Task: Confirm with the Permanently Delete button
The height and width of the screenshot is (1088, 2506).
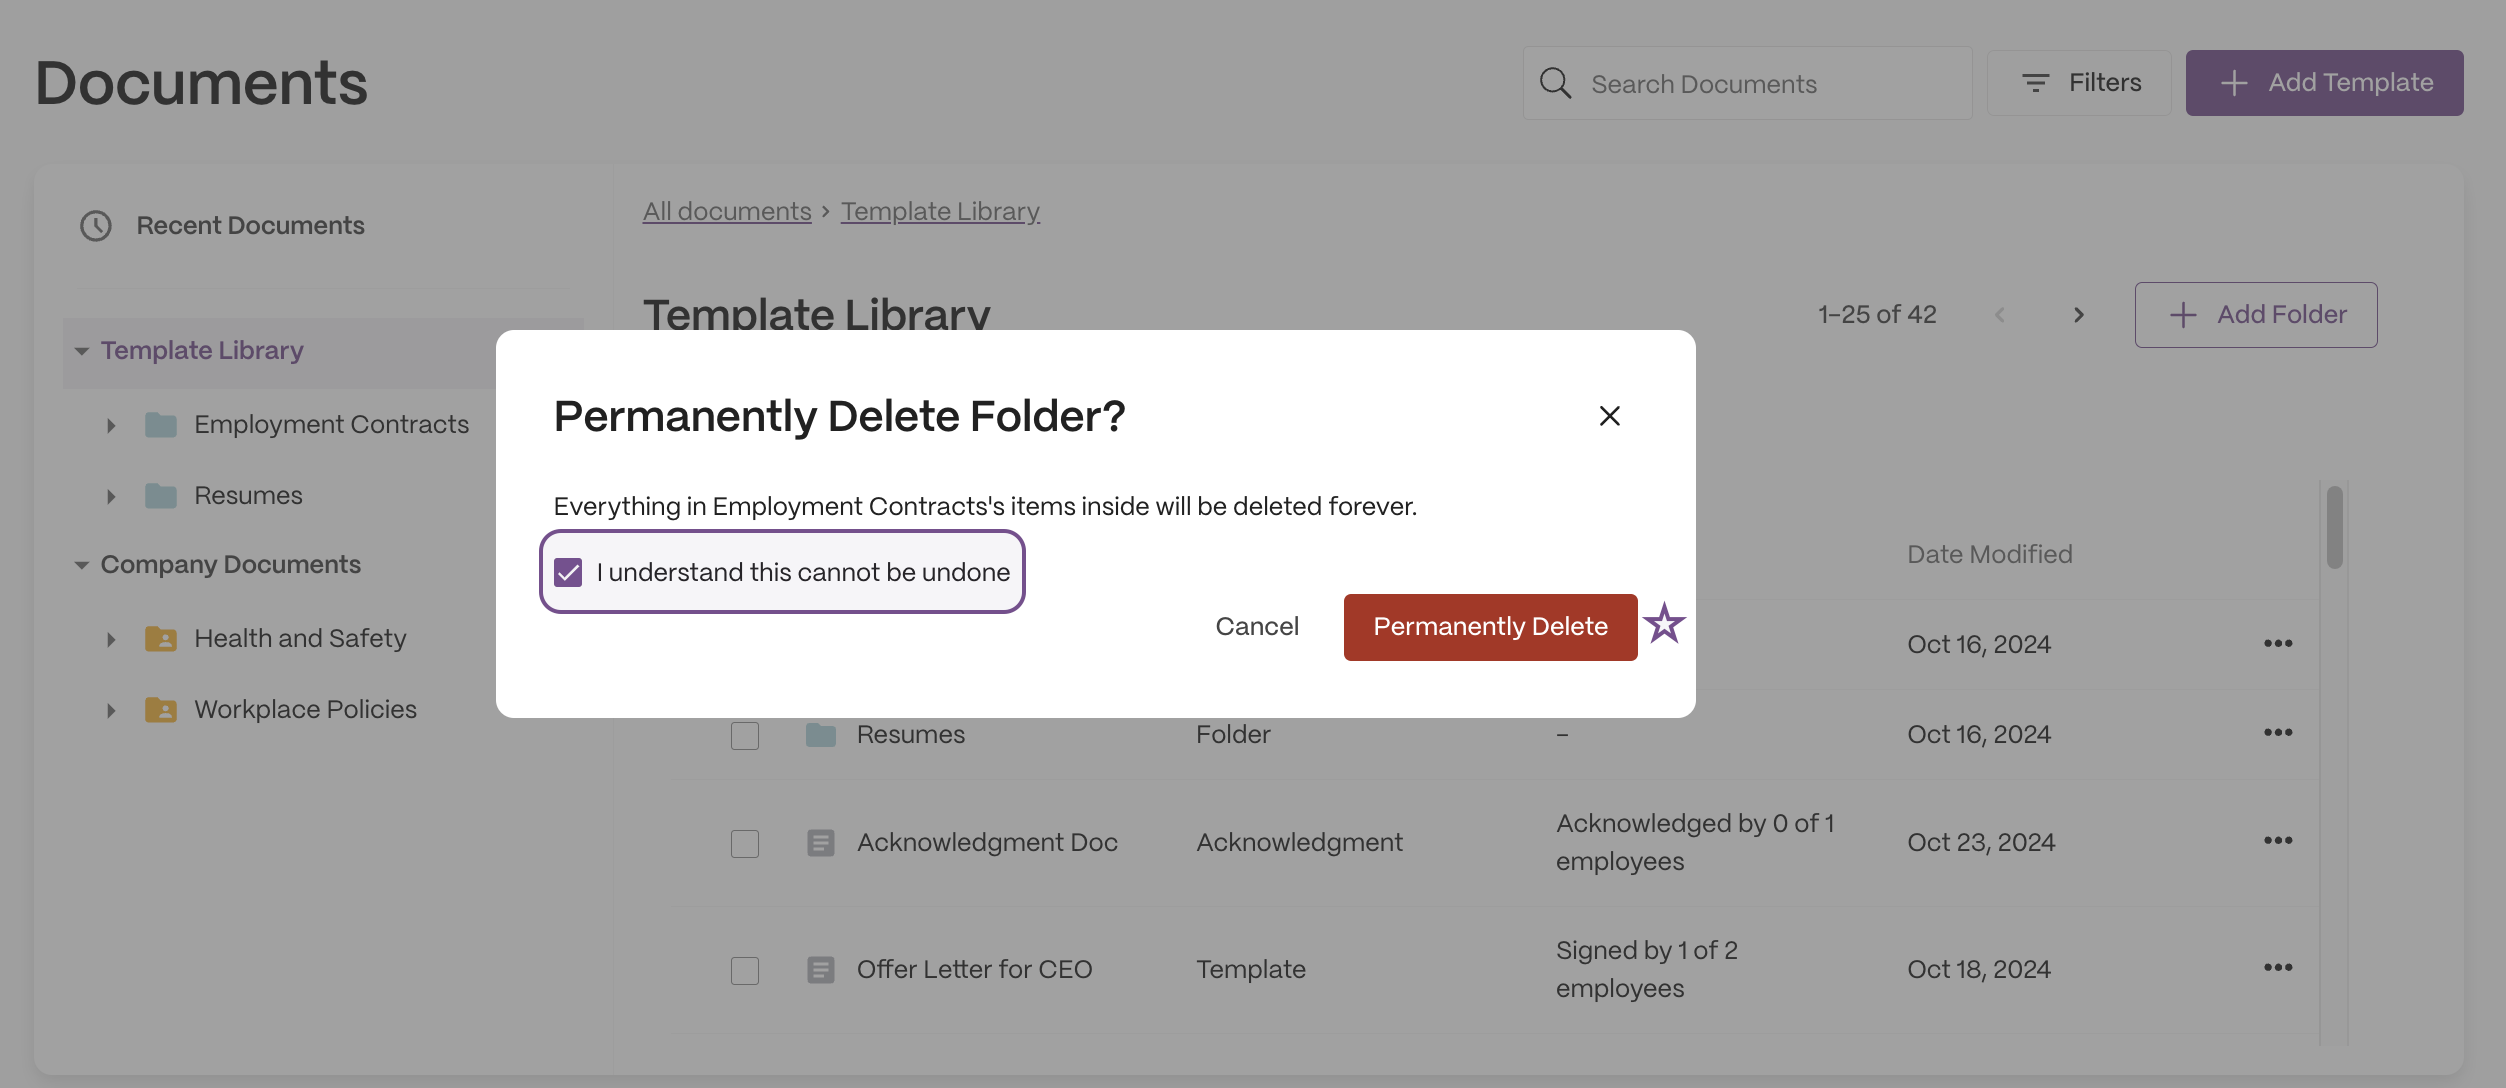Action: (1490, 627)
